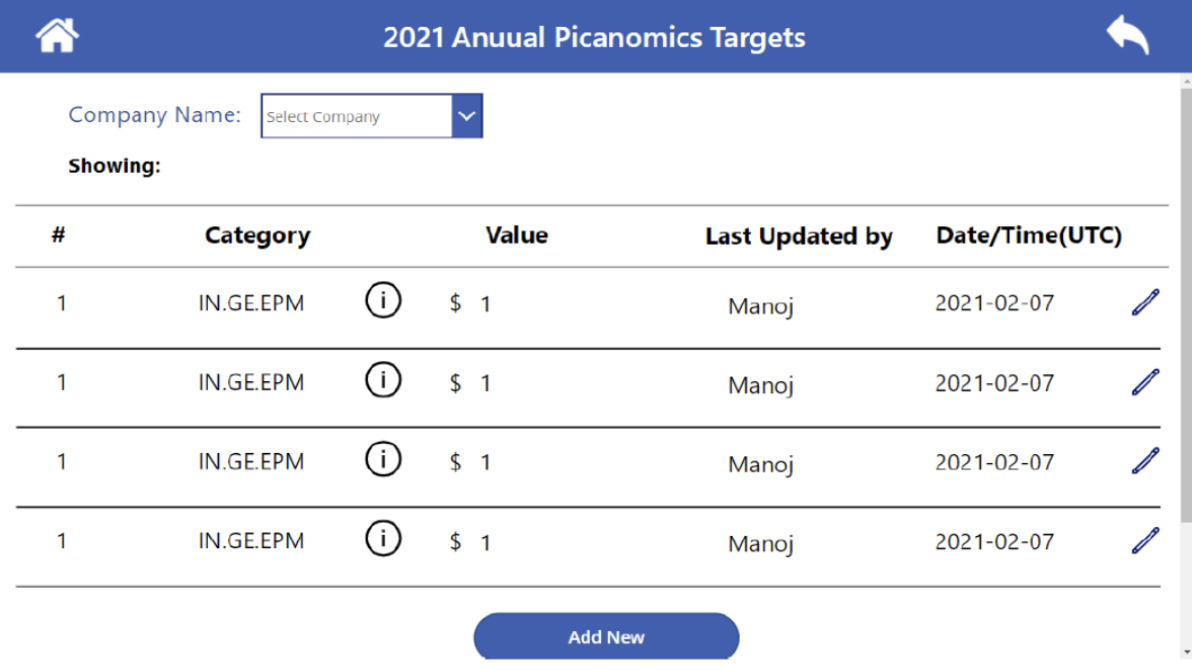Image resolution: width=1192 pixels, height=670 pixels.
Task: Click the Category column header
Action: click(257, 236)
